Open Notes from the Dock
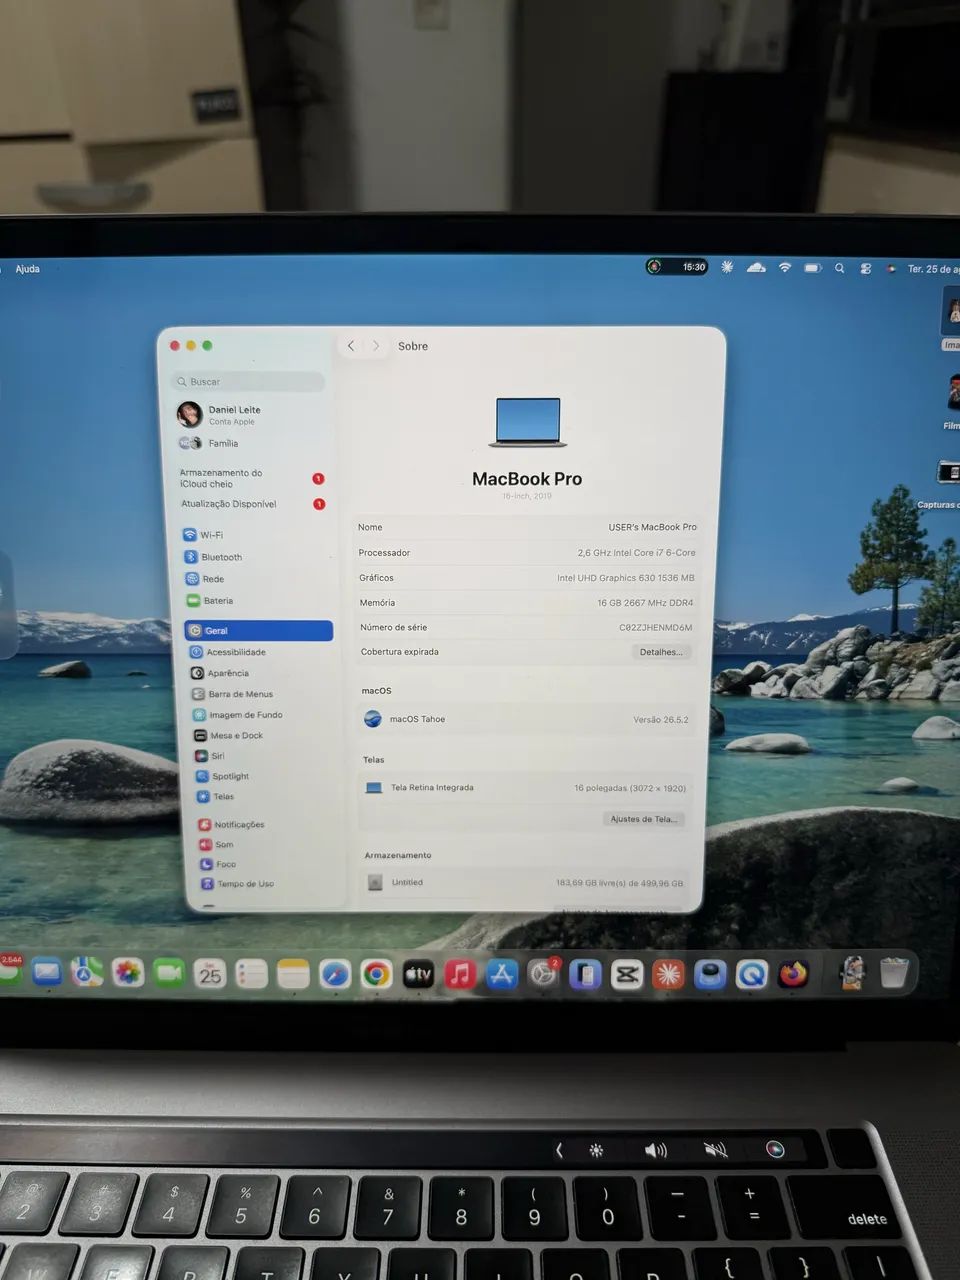 (293, 974)
